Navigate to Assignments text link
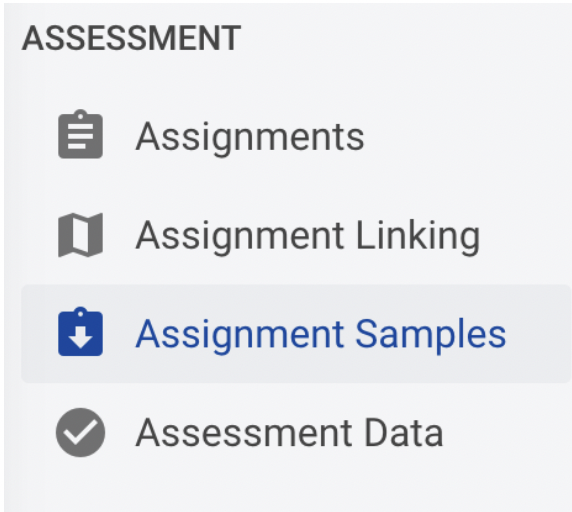572x512 pixels. [x=250, y=137]
